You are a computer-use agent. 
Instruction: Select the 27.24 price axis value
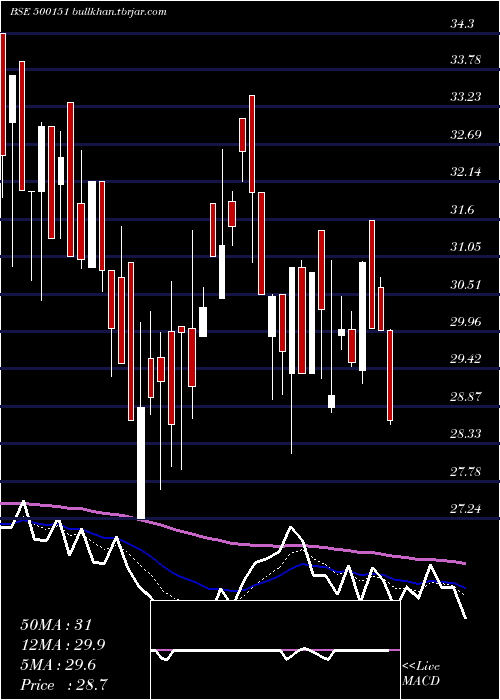click(x=466, y=508)
